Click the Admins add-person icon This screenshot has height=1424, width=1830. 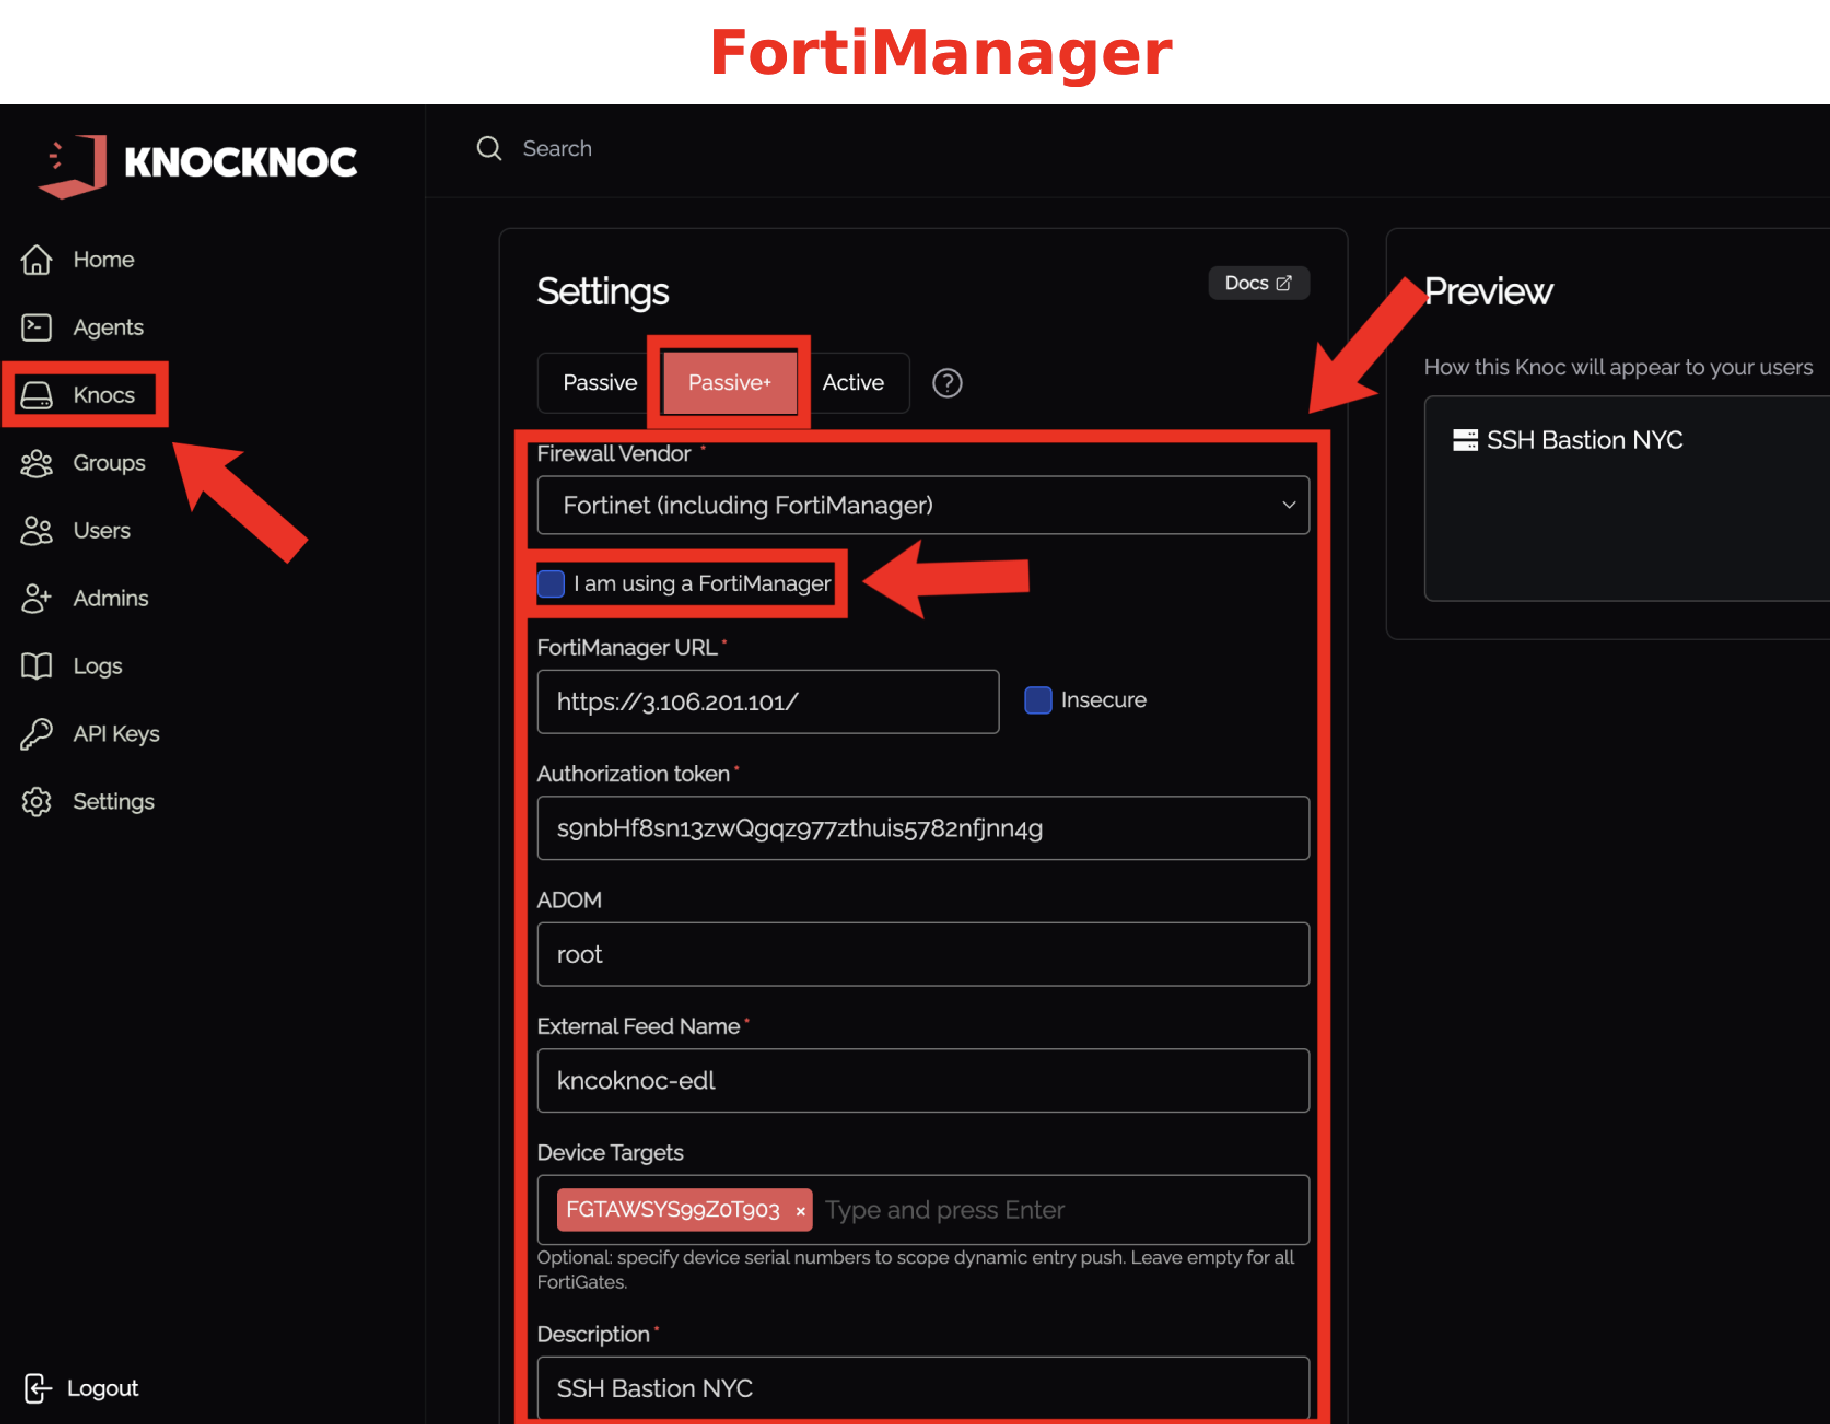[x=37, y=598]
